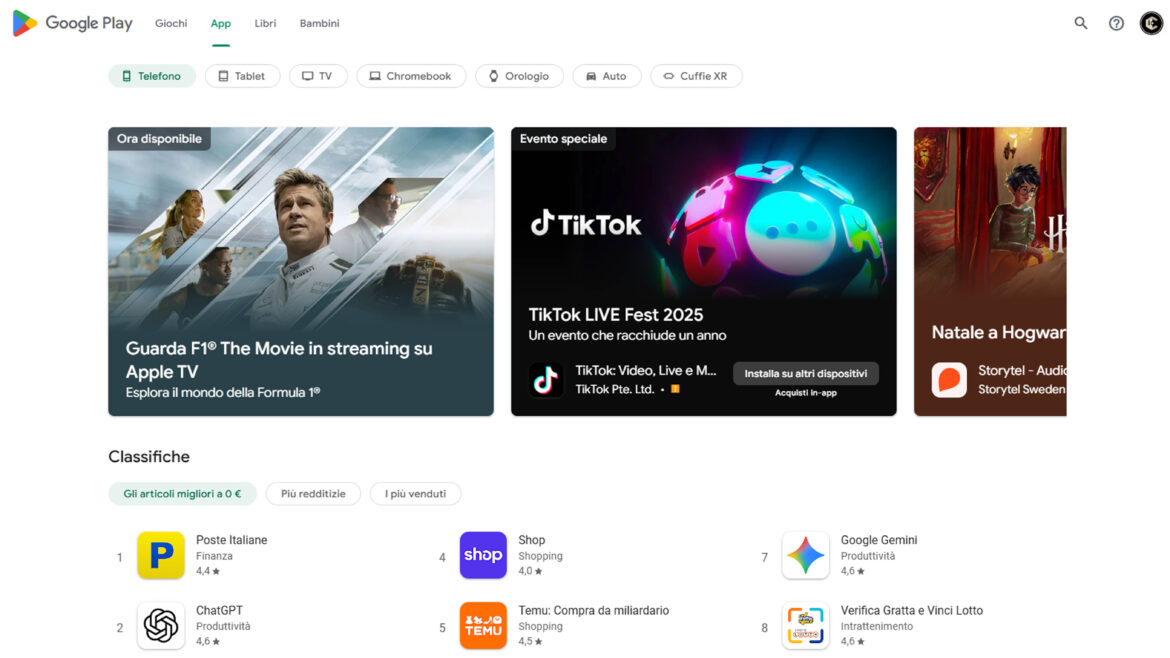Open the account profile avatar
Screen dimensions: 1170x658
click(1151, 23)
